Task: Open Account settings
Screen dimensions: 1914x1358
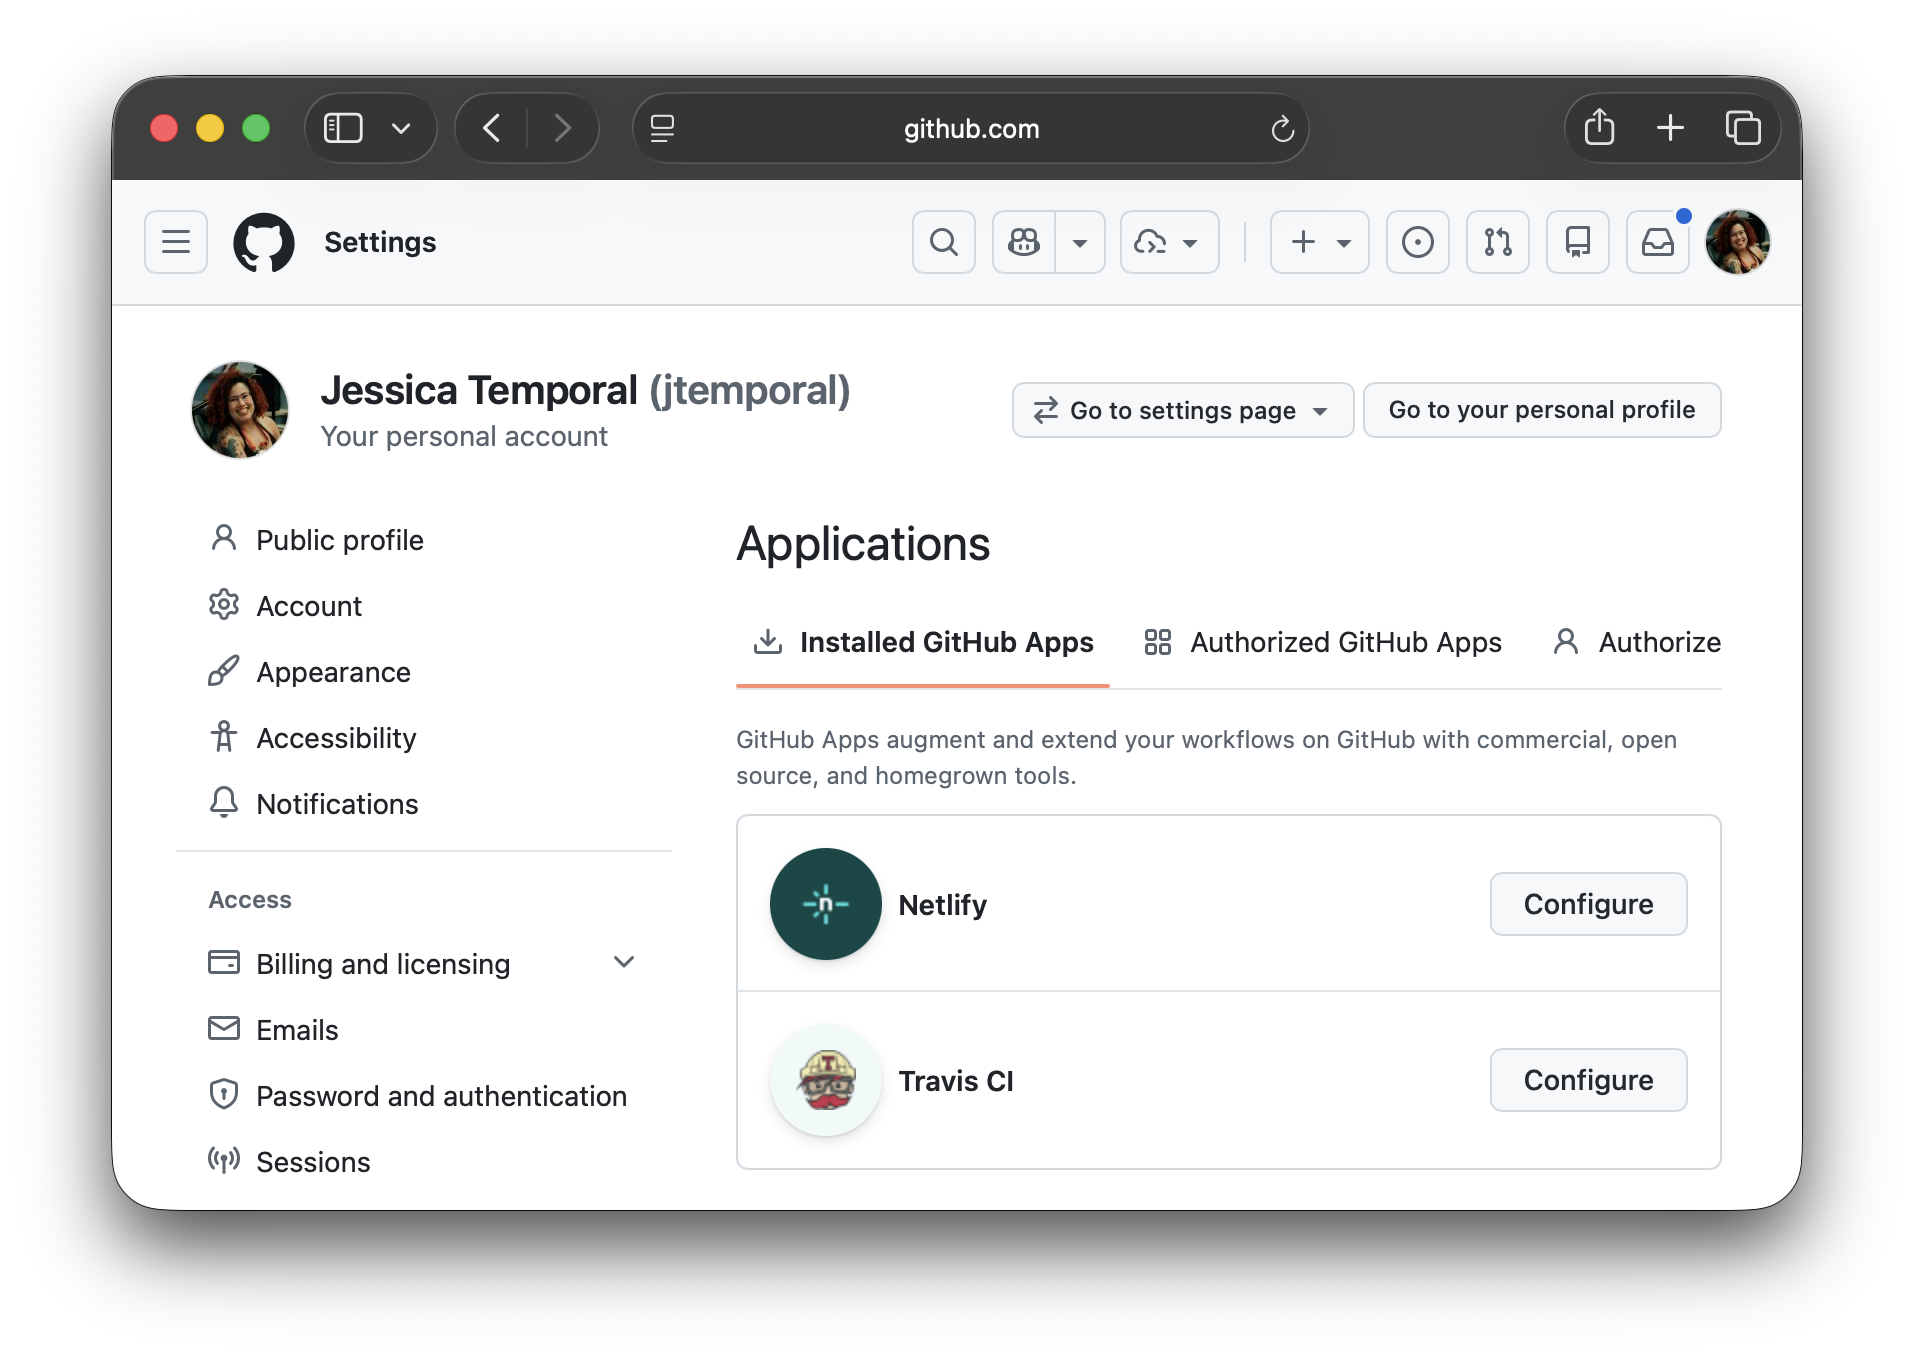Action: (x=424, y=606)
